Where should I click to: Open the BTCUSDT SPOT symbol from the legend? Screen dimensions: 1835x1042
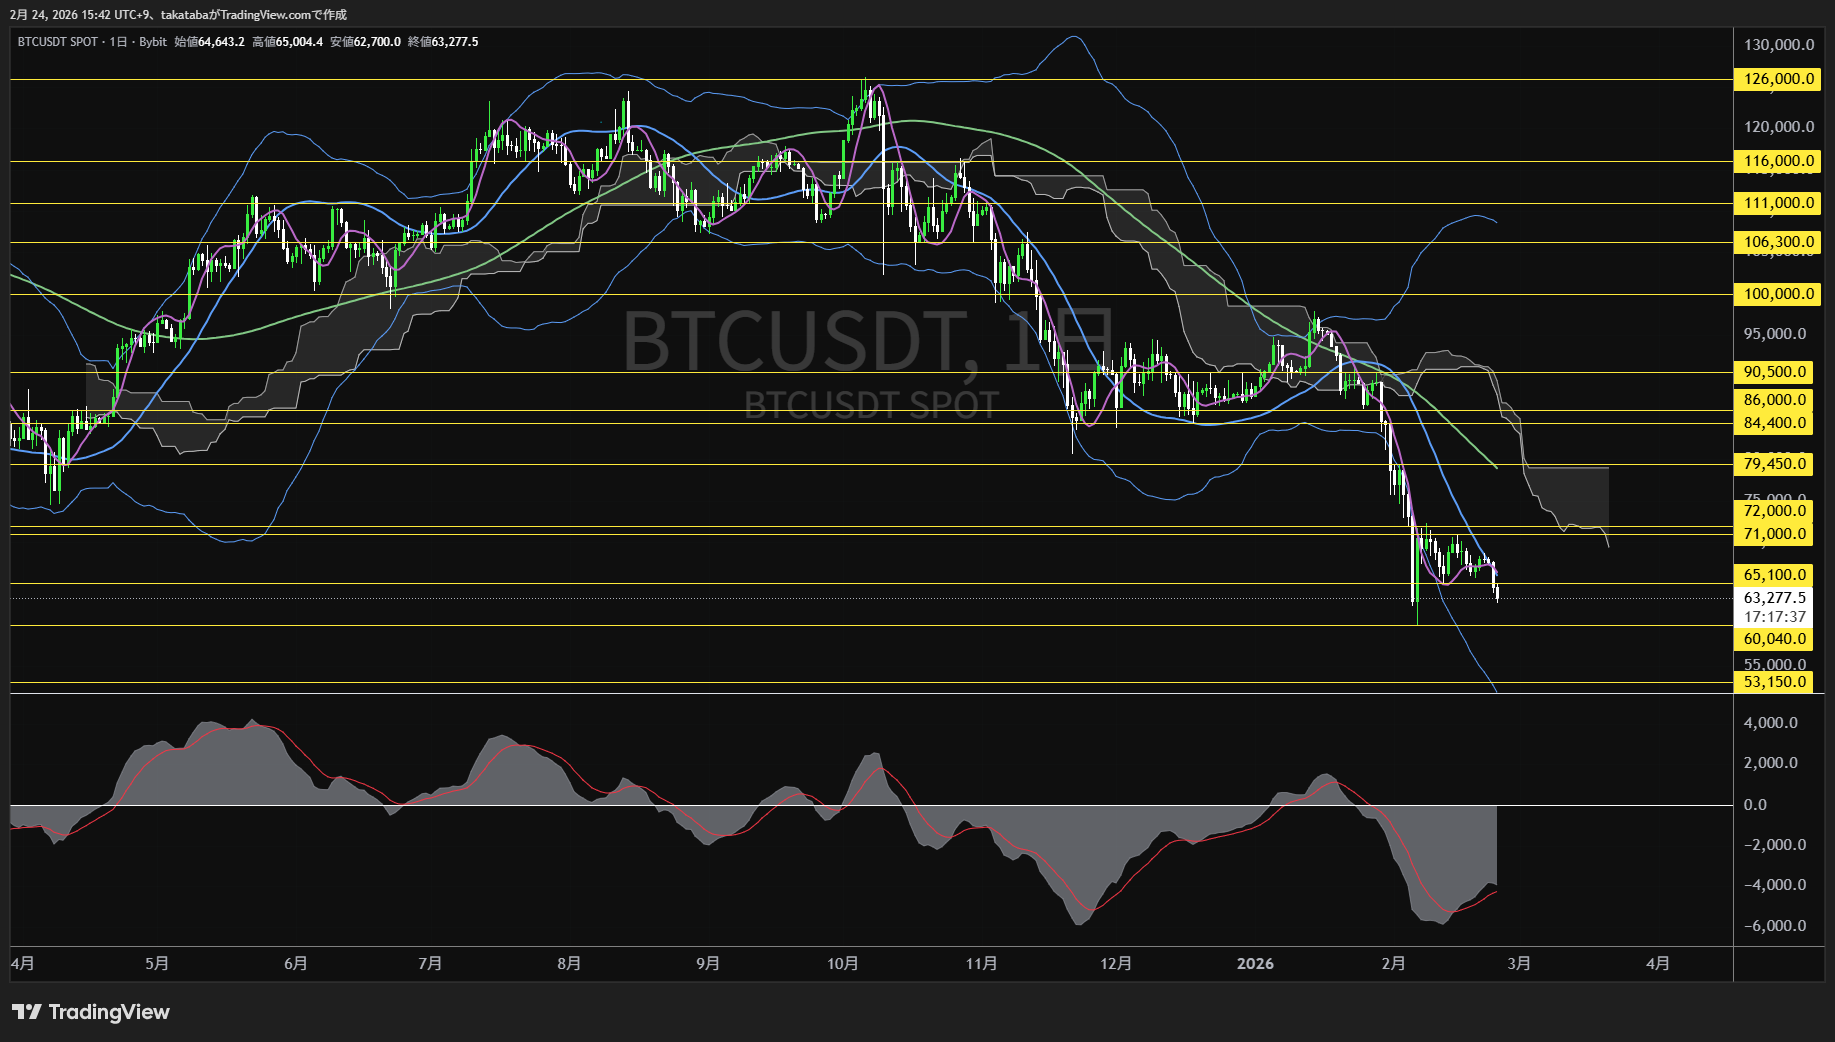(x=55, y=42)
